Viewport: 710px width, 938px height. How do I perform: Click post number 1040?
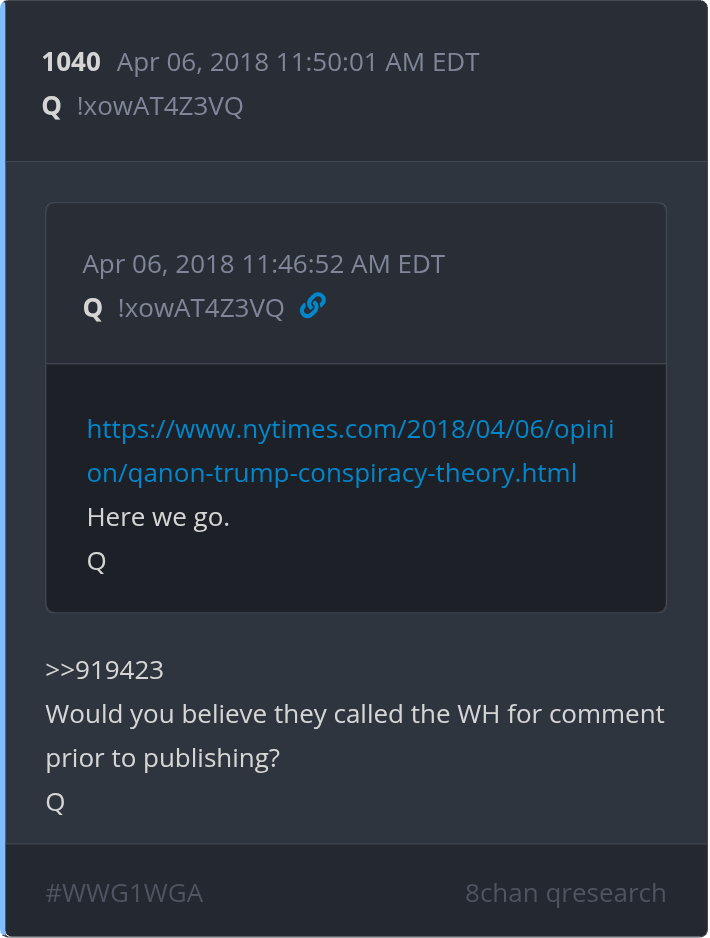(71, 62)
